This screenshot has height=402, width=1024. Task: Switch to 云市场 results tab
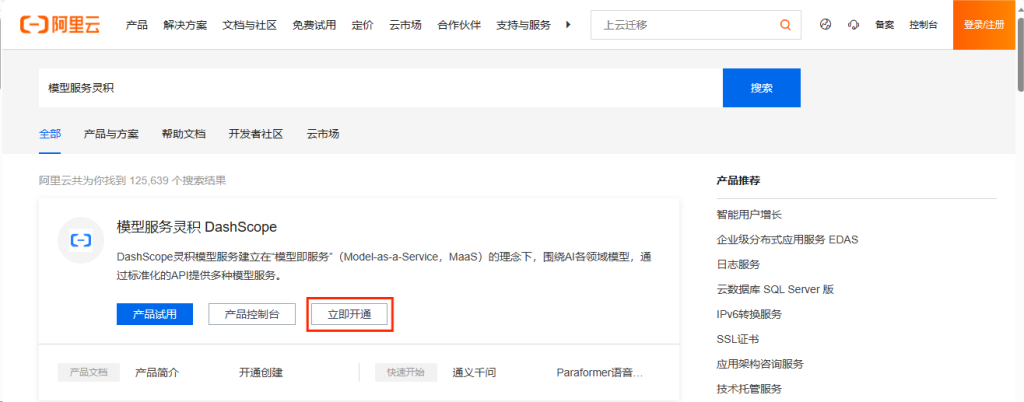pyautogui.click(x=323, y=134)
